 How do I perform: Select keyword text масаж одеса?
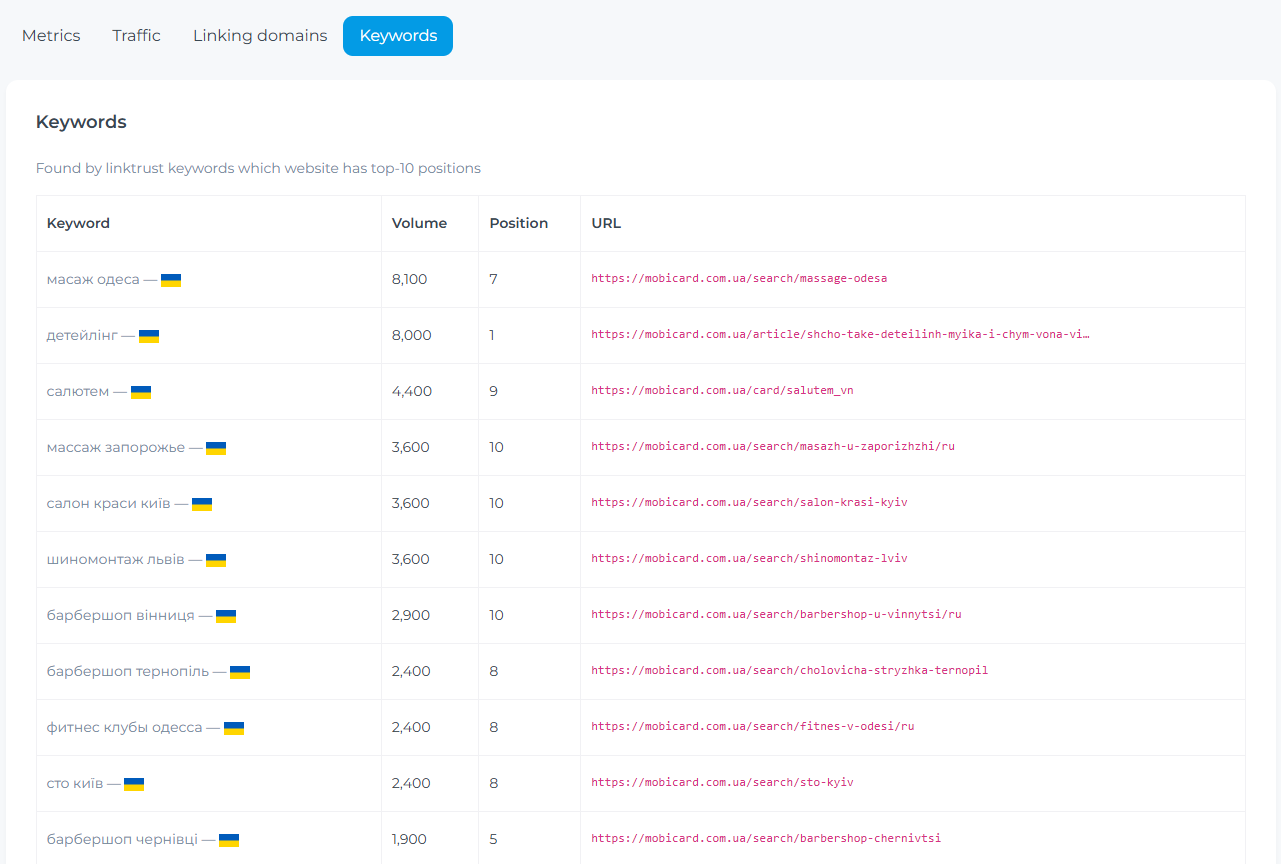[93, 280]
